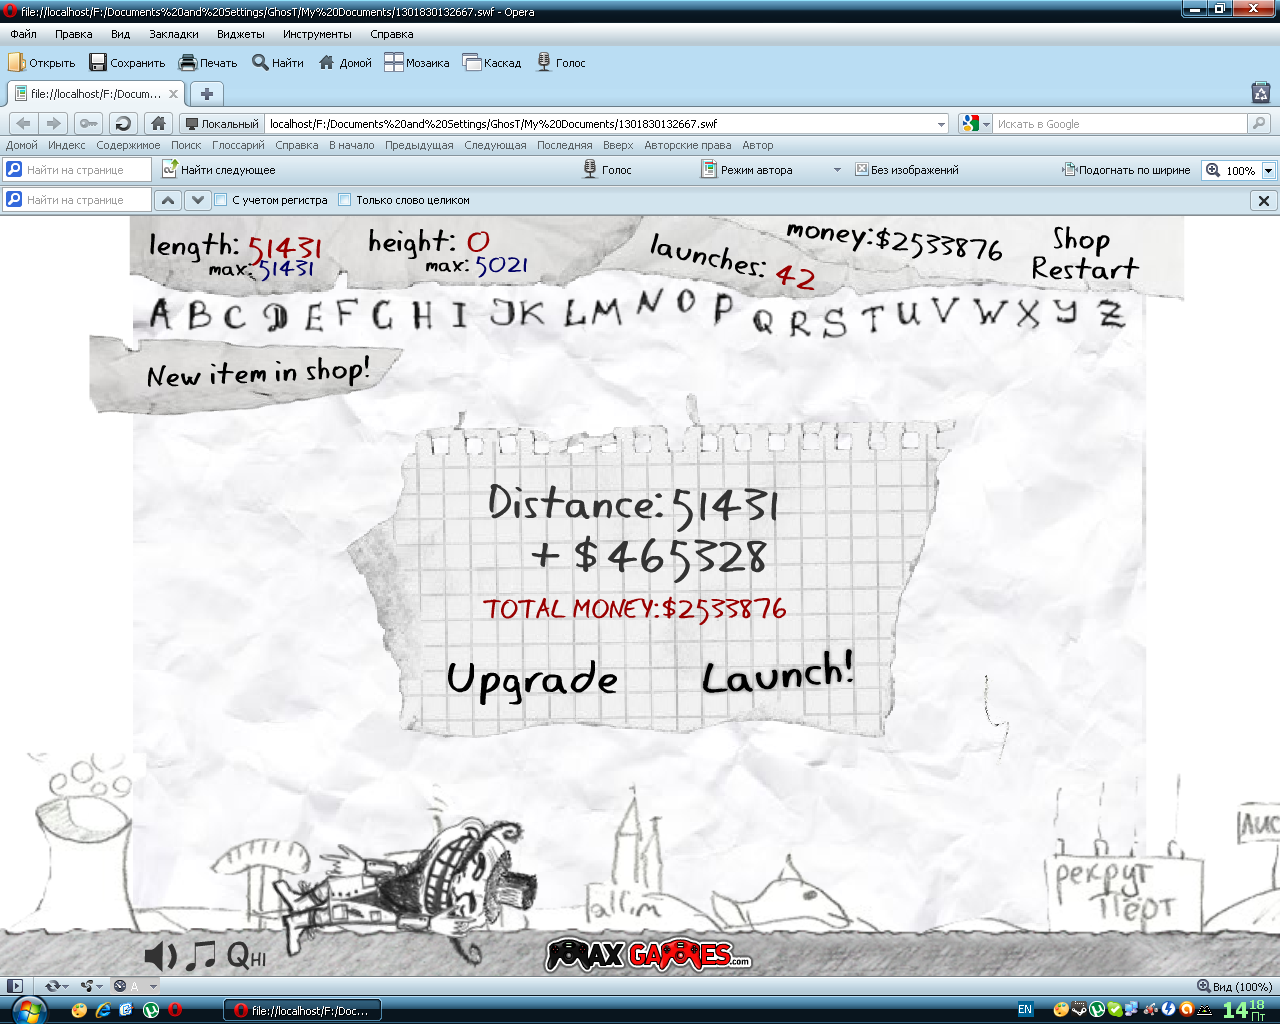Toggle game quality setting
This screenshot has width=1280, height=1024.
pyautogui.click(x=246, y=957)
